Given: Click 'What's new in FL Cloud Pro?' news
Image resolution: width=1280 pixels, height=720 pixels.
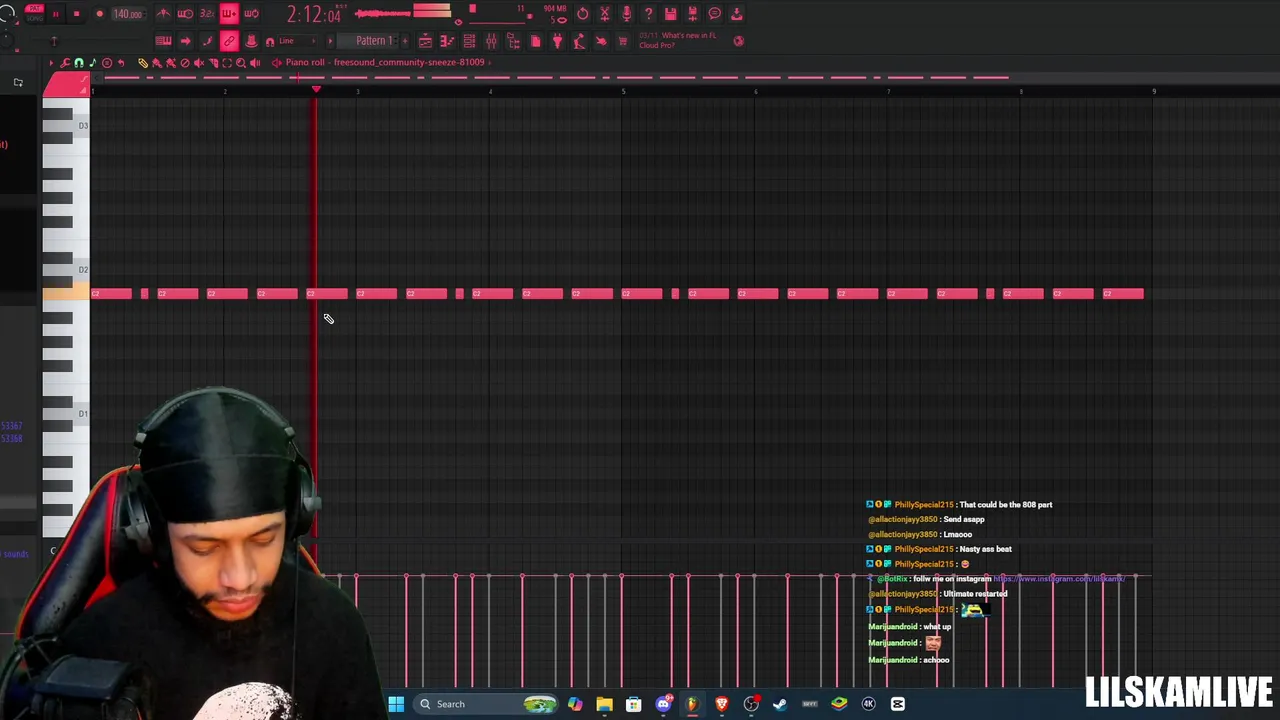Looking at the screenshot, I should pyautogui.click(x=679, y=40).
